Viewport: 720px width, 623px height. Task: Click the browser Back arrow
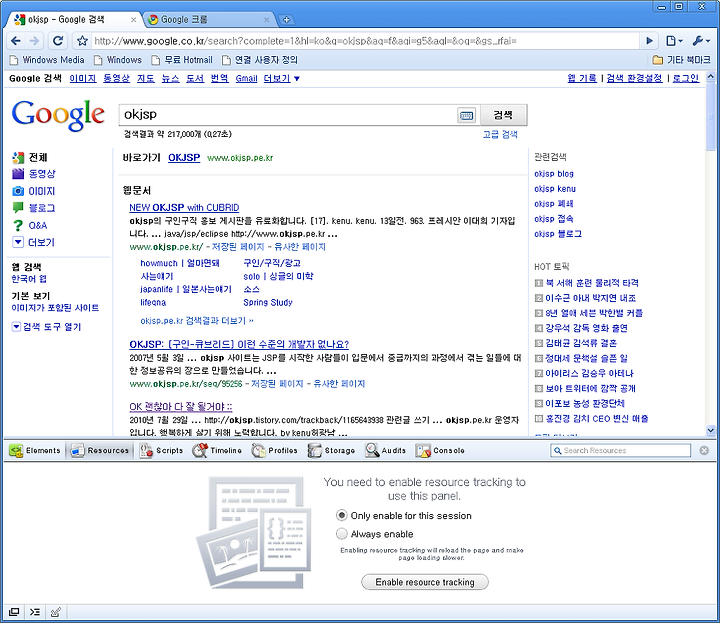(x=15, y=41)
